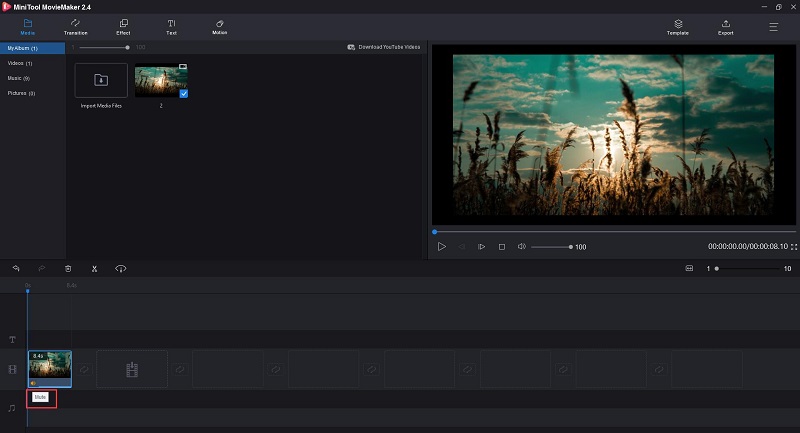Screen dimensions: 800x433
Task: Click the Export icon
Action: click(726, 27)
